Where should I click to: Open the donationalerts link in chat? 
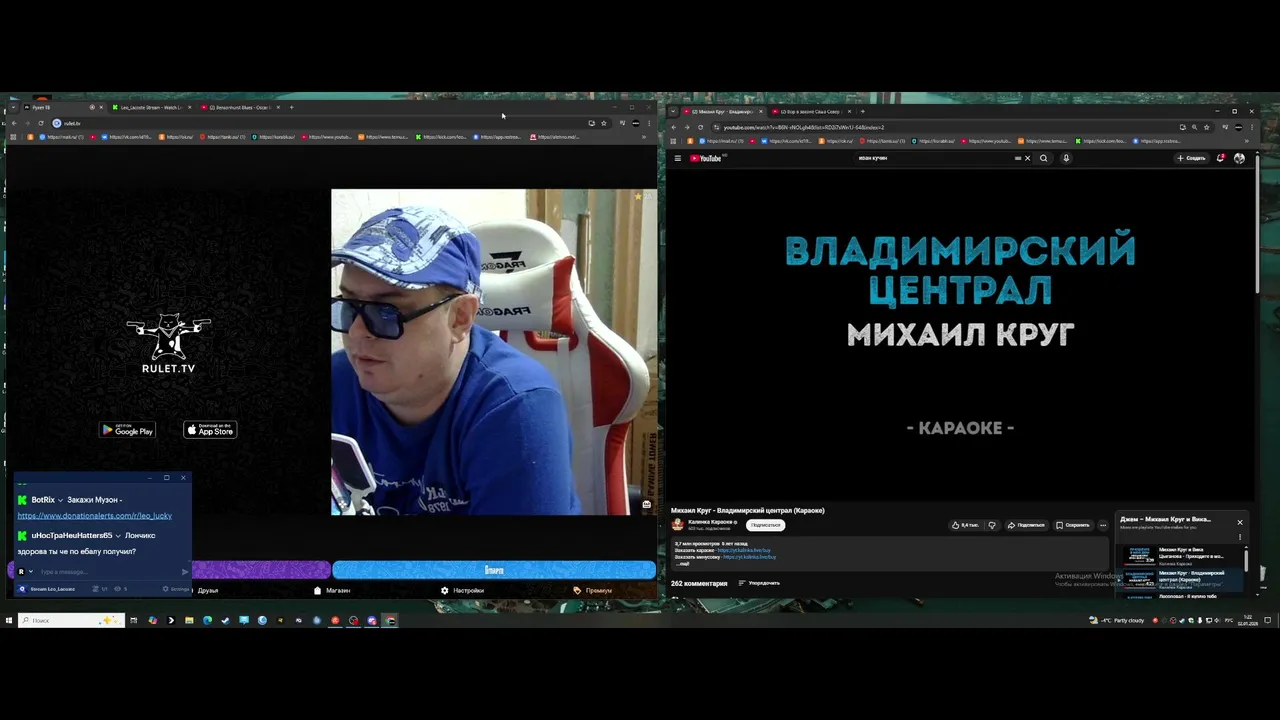pyautogui.click(x=95, y=516)
